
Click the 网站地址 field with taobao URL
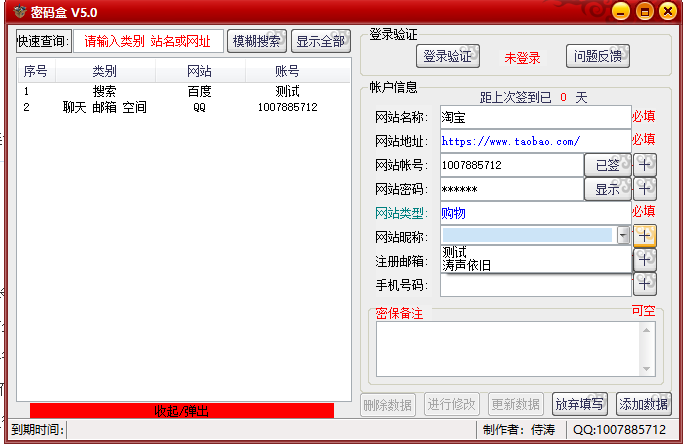(x=535, y=141)
